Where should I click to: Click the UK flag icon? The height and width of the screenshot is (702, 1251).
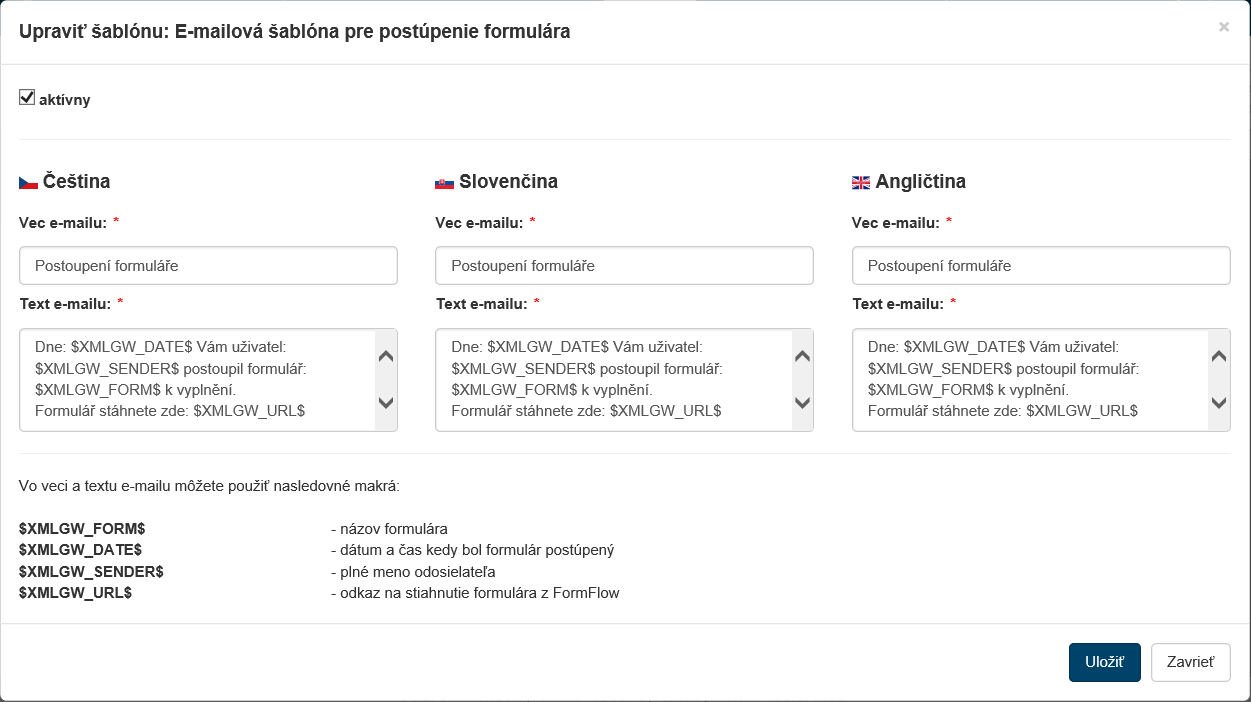[861, 183]
